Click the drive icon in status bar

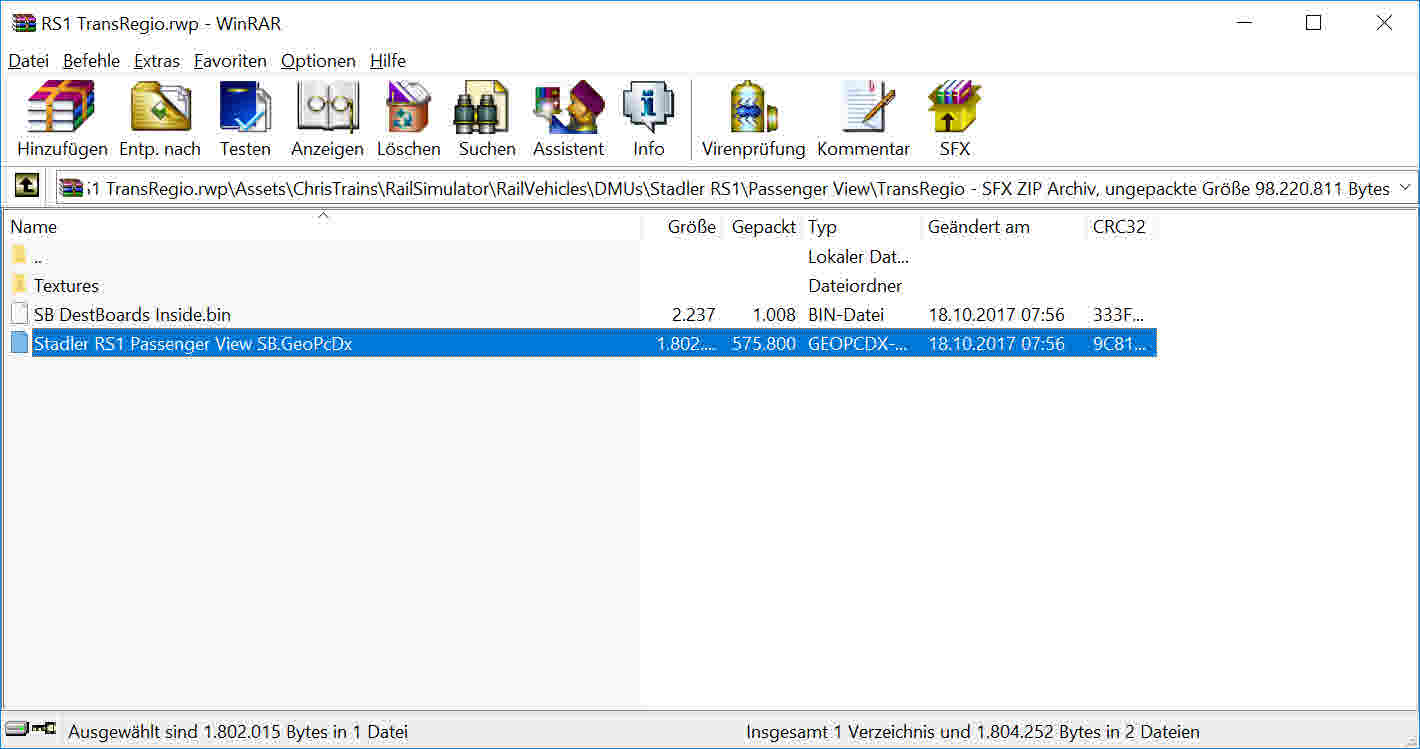[x=16, y=731]
